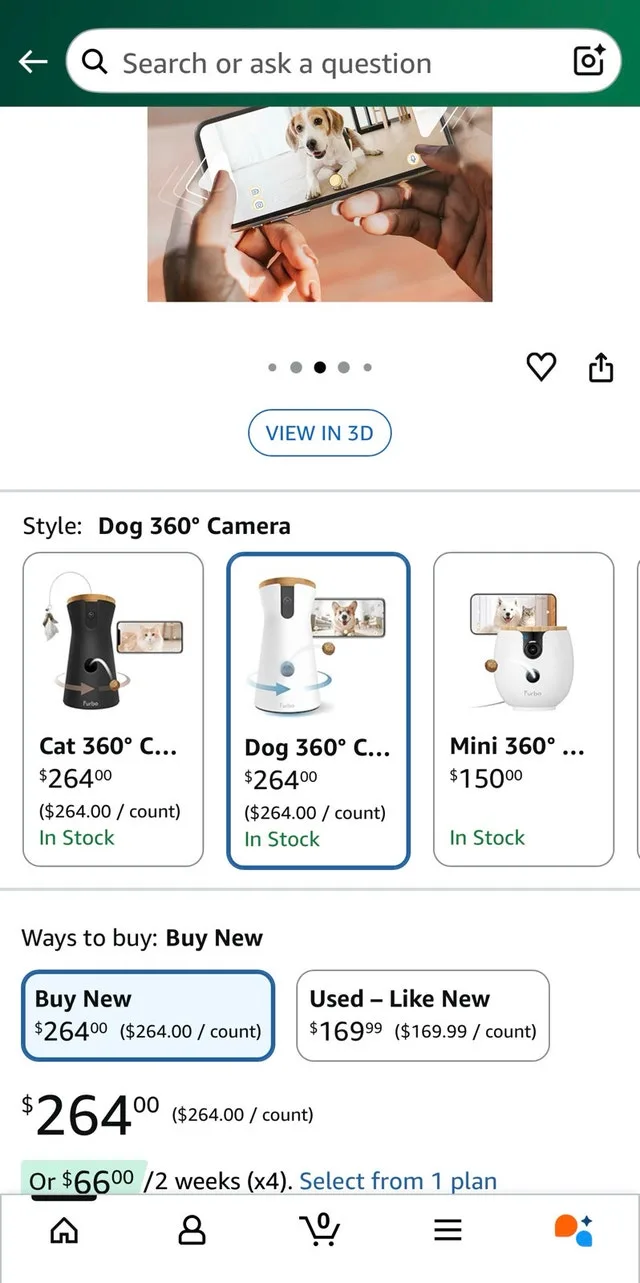The image size is (640, 1283).
Task: Launch Rufus AI assistant icon
Action: coord(575,1229)
